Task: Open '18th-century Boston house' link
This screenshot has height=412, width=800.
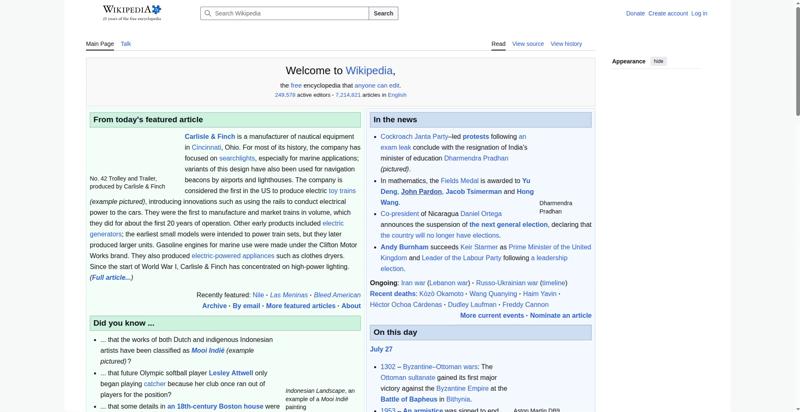Action: [x=215, y=406]
